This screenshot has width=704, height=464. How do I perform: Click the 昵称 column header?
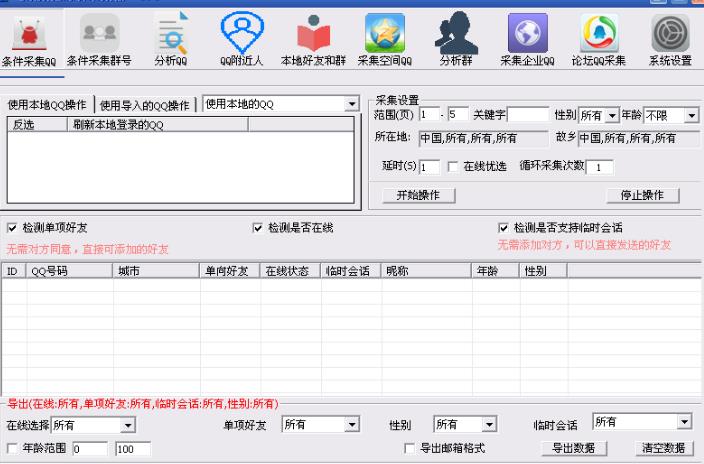[x=427, y=271]
